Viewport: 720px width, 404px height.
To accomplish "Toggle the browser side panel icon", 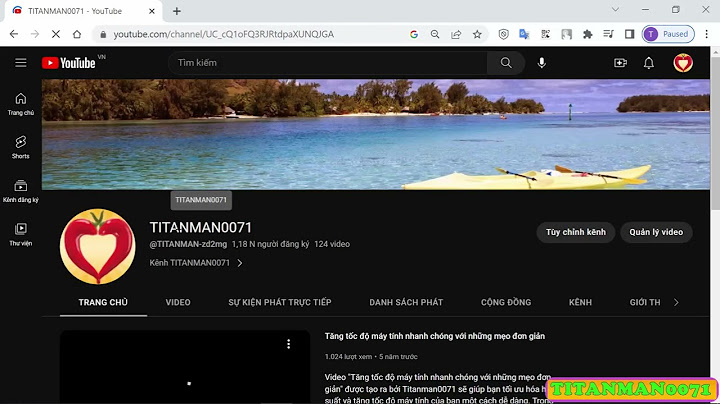I will (x=630, y=34).
